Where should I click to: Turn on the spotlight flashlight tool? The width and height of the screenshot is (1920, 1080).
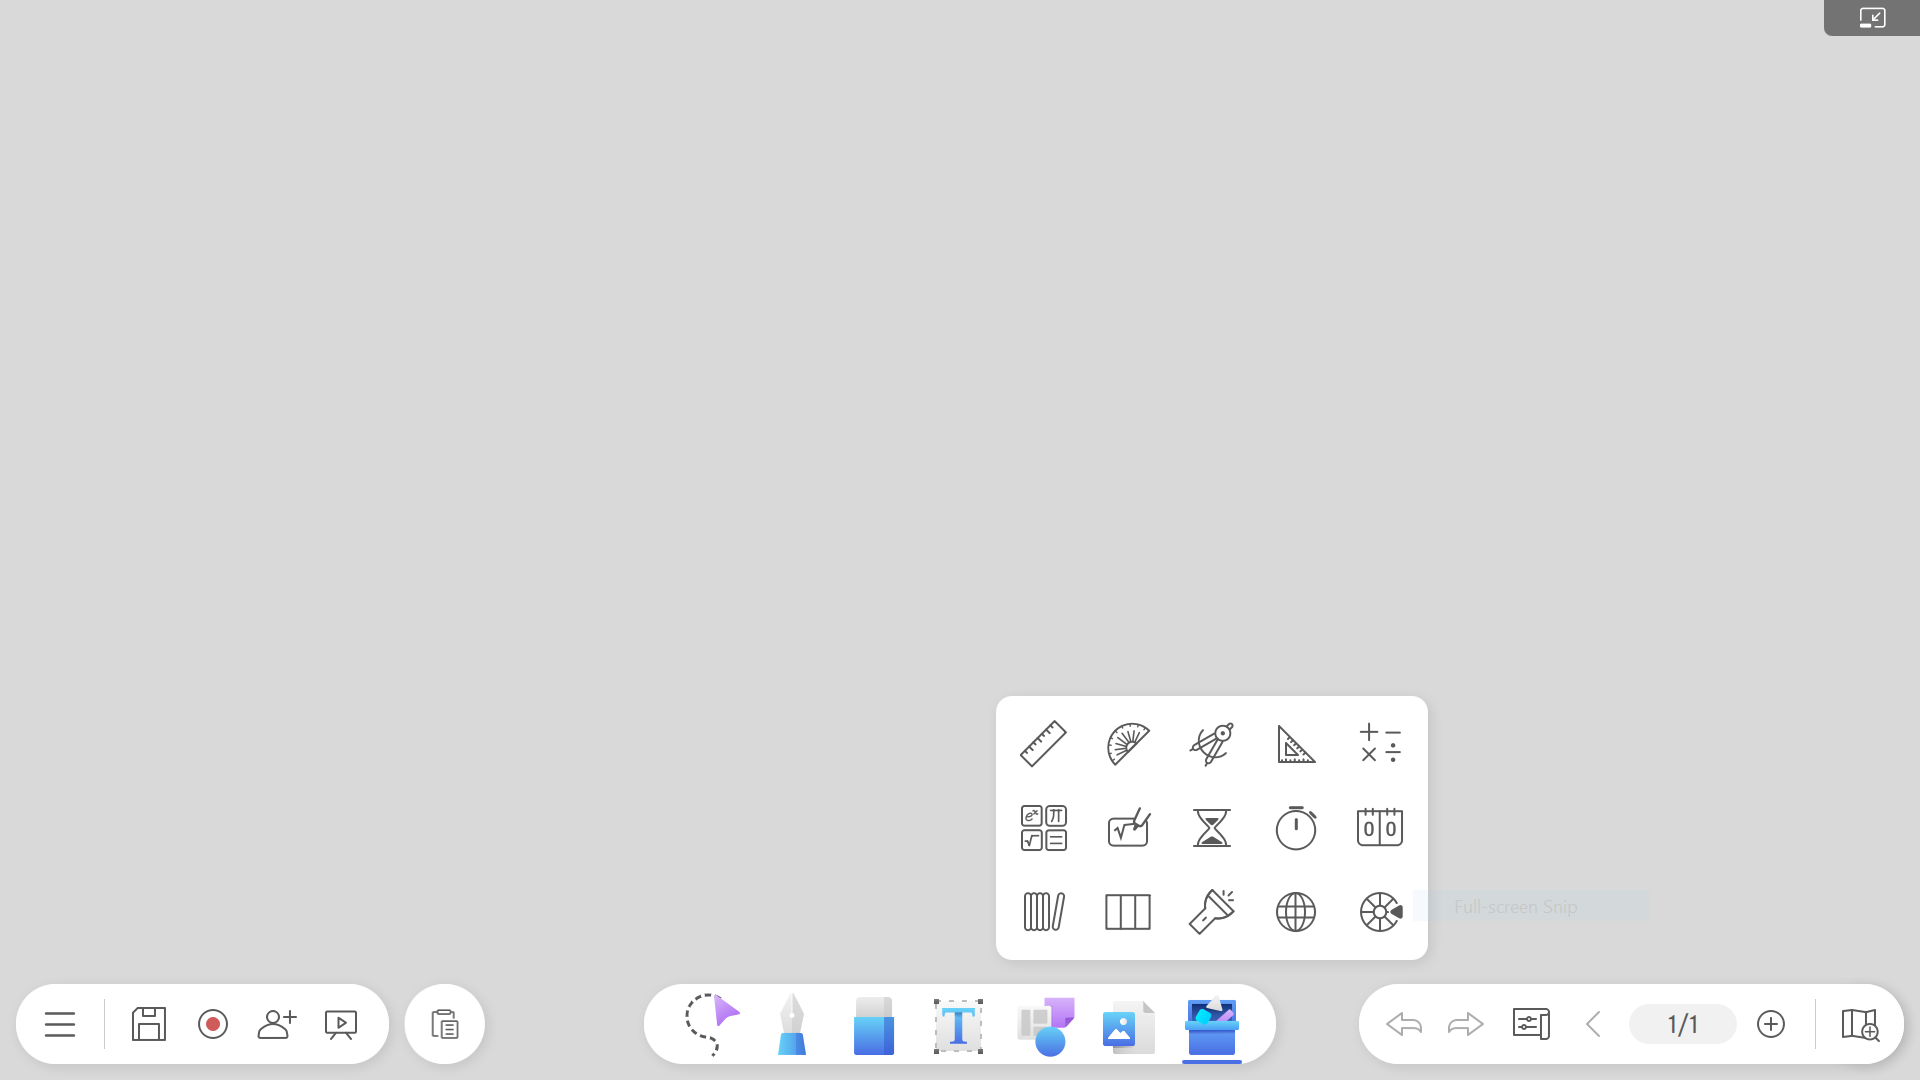[1211, 912]
